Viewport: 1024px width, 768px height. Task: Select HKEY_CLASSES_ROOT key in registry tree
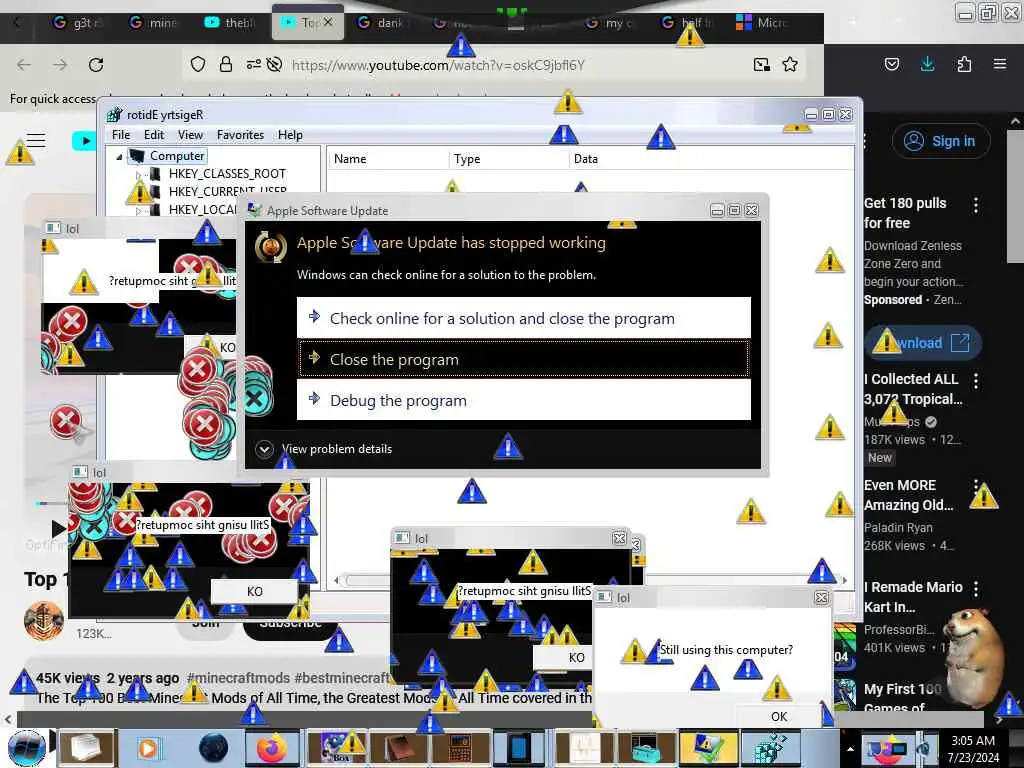[227, 174]
